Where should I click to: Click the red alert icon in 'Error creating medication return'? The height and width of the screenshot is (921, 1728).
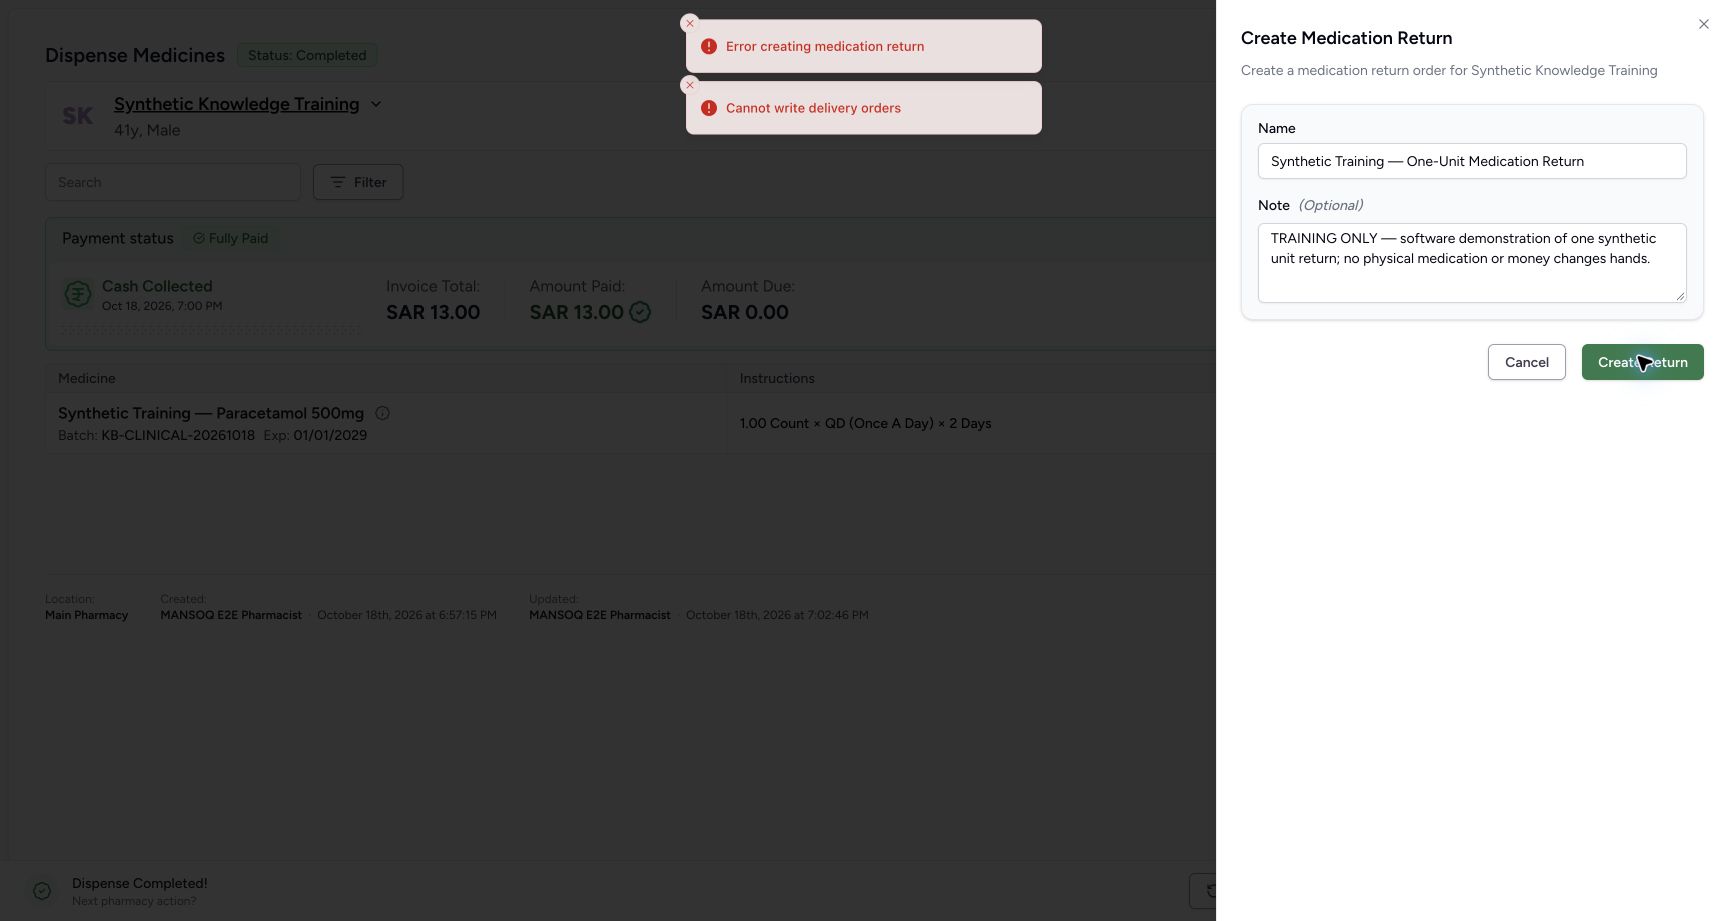[709, 46]
